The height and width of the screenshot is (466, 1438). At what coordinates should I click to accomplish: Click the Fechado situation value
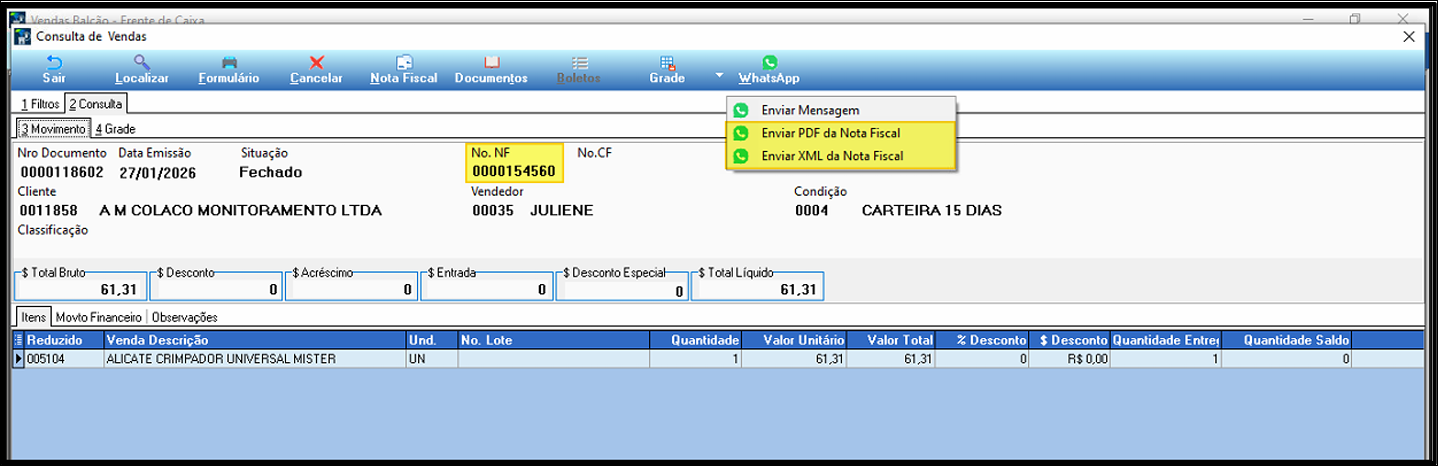point(270,172)
